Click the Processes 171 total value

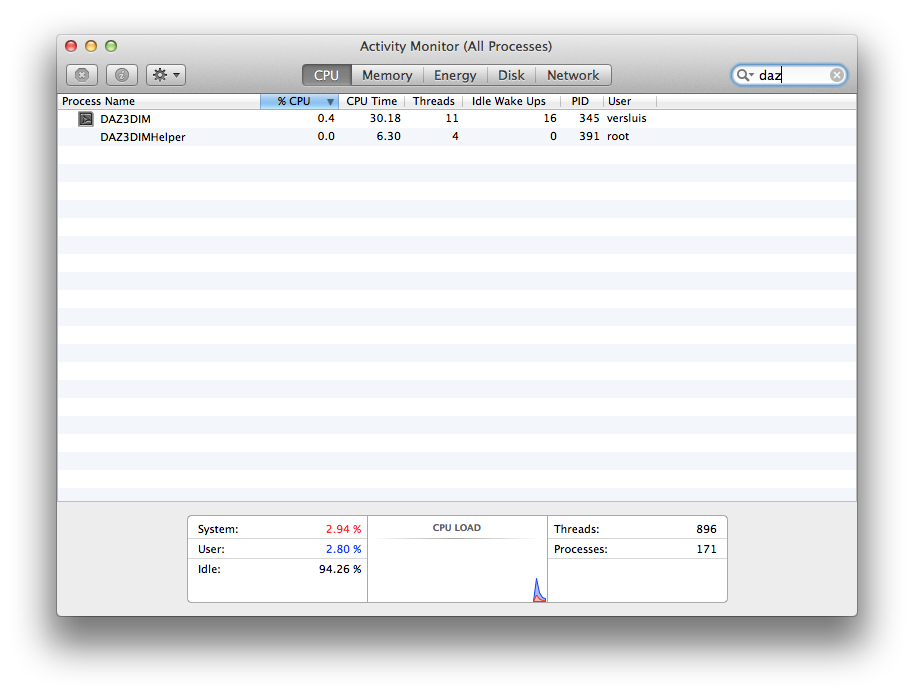pyautogui.click(x=706, y=549)
